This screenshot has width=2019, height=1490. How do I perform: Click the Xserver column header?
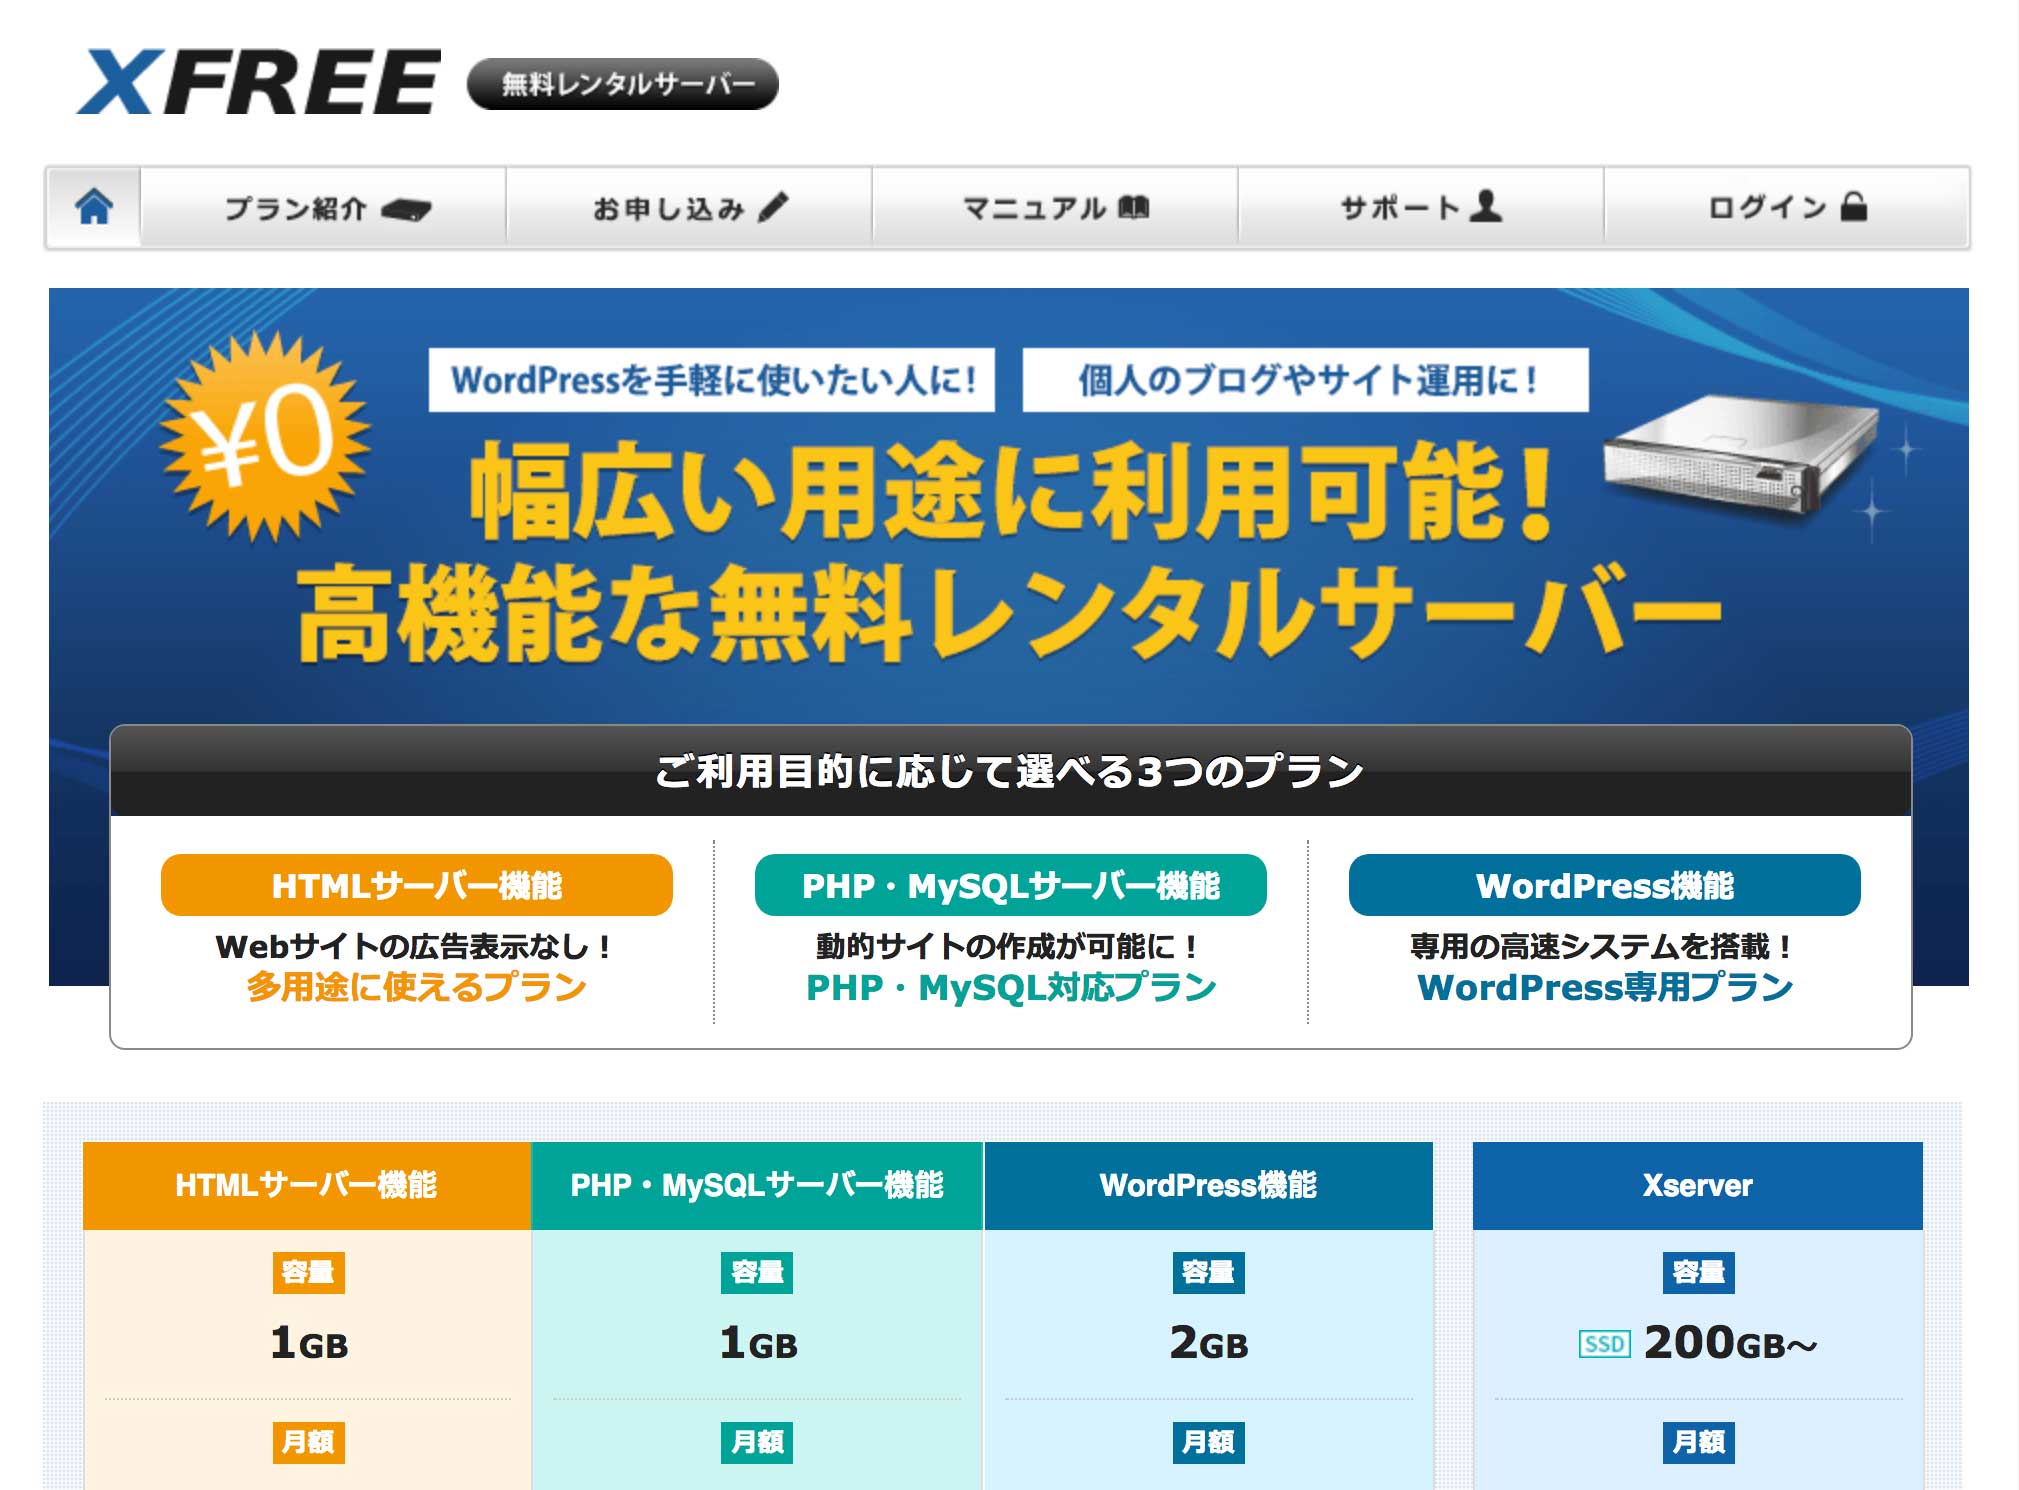point(1699,1184)
